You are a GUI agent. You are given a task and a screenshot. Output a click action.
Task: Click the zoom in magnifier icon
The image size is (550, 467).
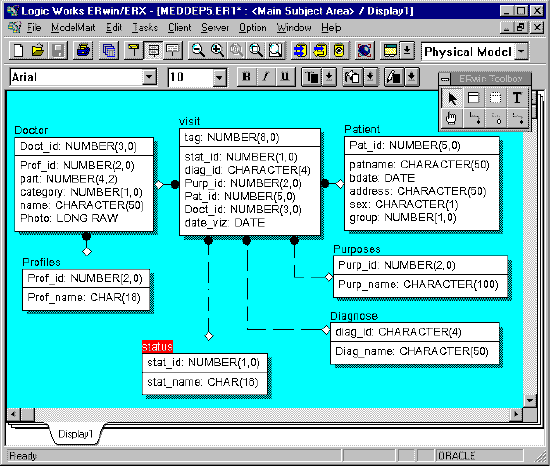[x=217, y=51]
